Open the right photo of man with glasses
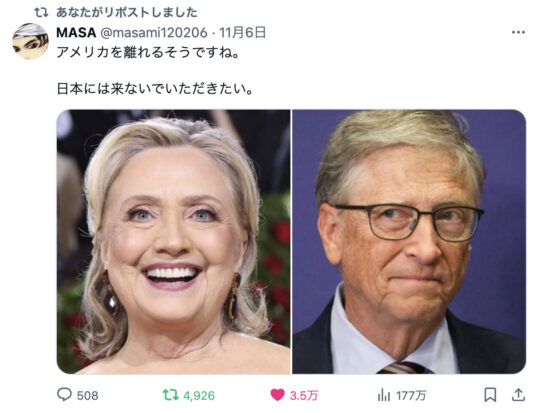540x413 pixels. tap(409, 241)
